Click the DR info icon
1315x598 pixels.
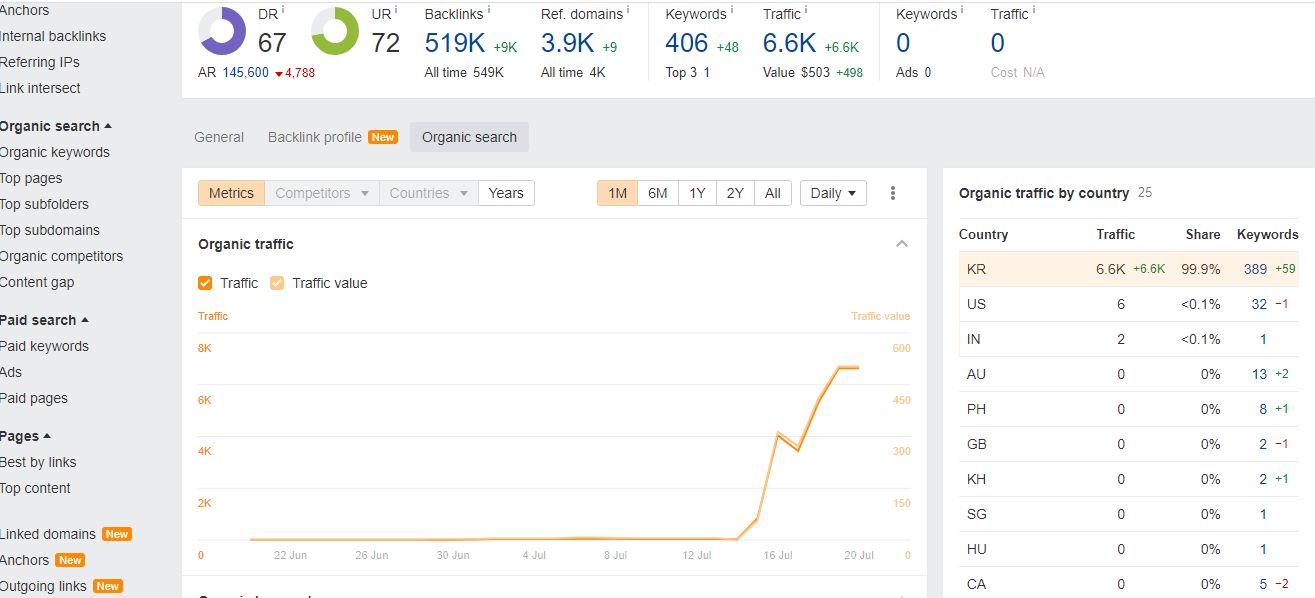[283, 10]
